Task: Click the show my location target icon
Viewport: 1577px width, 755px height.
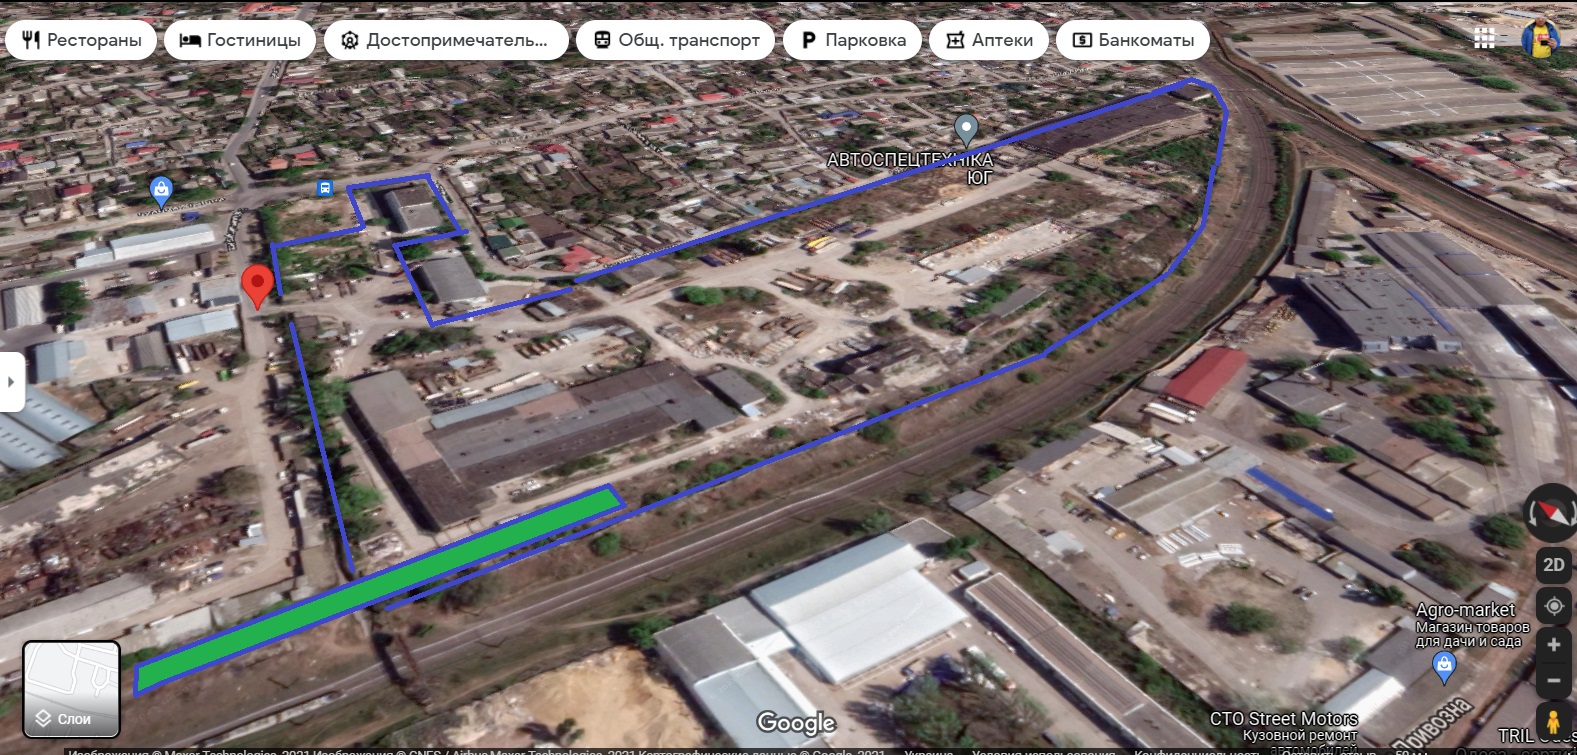Action: click(1553, 606)
